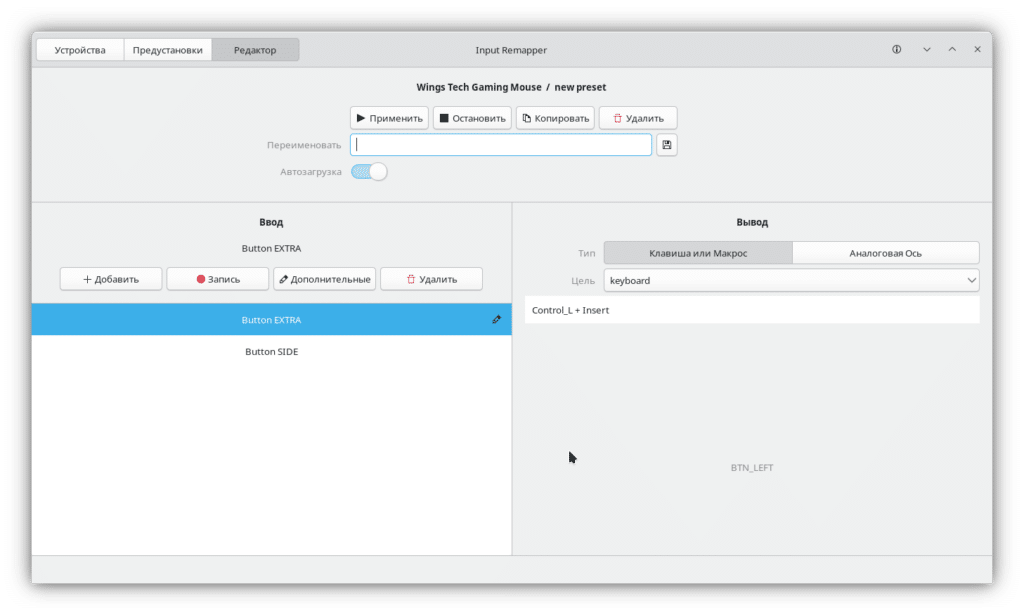This screenshot has height=615, width=1024.
Task: Click the save icon beside rename field
Action: tap(667, 145)
